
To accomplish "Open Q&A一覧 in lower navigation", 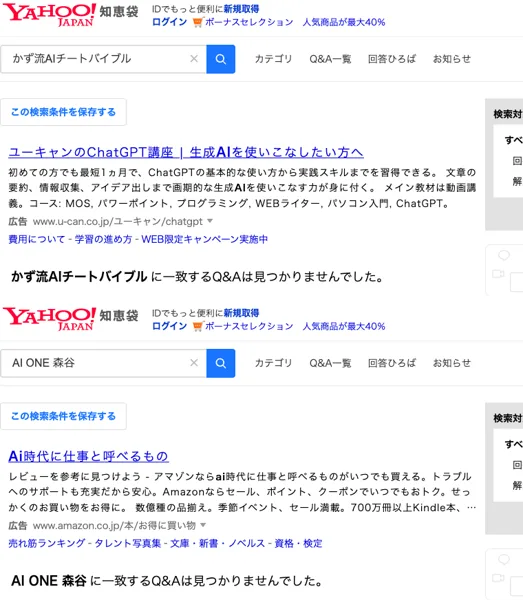I will coord(330,363).
